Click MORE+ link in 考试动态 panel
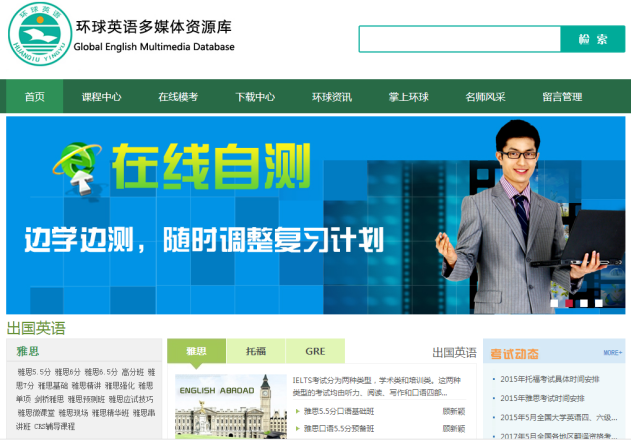 pyautogui.click(x=613, y=353)
